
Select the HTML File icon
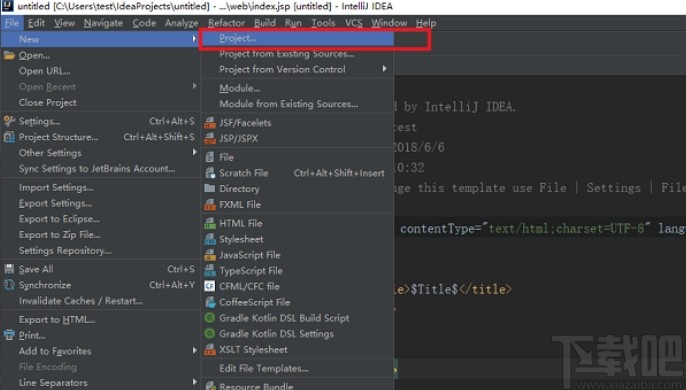pyautogui.click(x=210, y=223)
